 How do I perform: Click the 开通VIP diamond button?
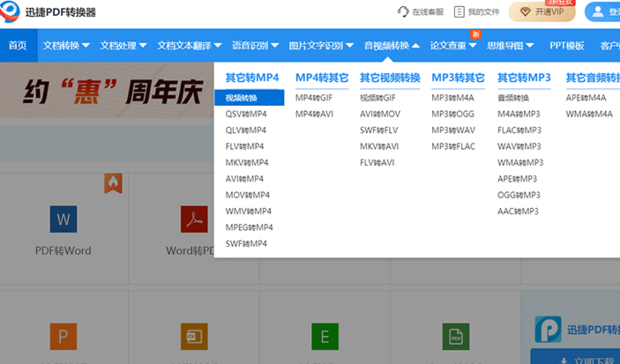pos(542,12)
